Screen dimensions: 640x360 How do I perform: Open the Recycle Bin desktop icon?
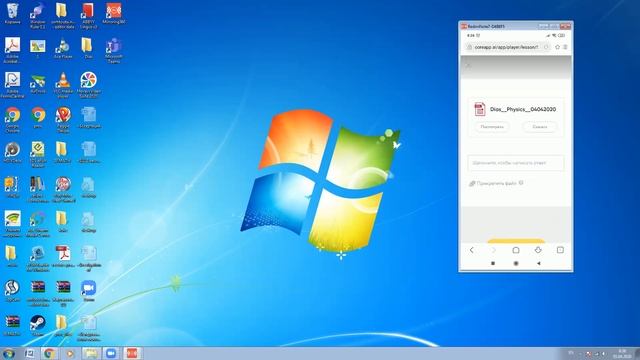12,14
